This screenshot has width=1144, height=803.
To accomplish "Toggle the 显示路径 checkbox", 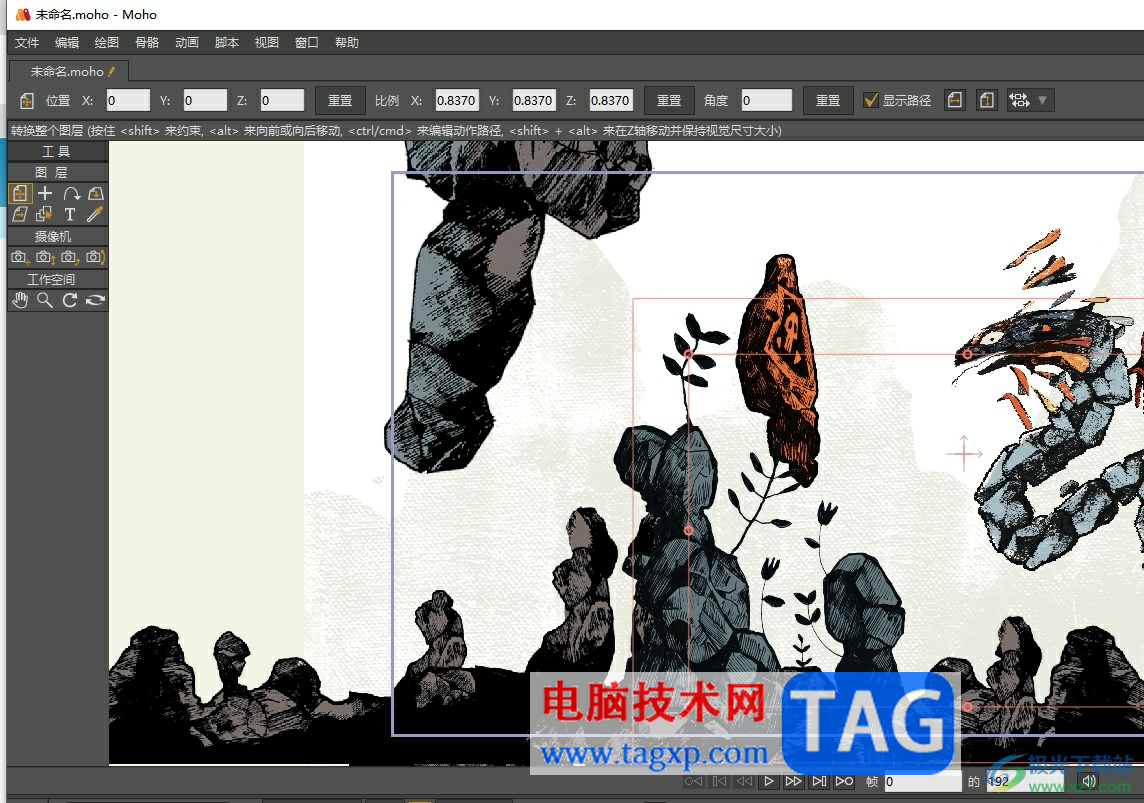I will pyautogui.click(x=870, y=101).
